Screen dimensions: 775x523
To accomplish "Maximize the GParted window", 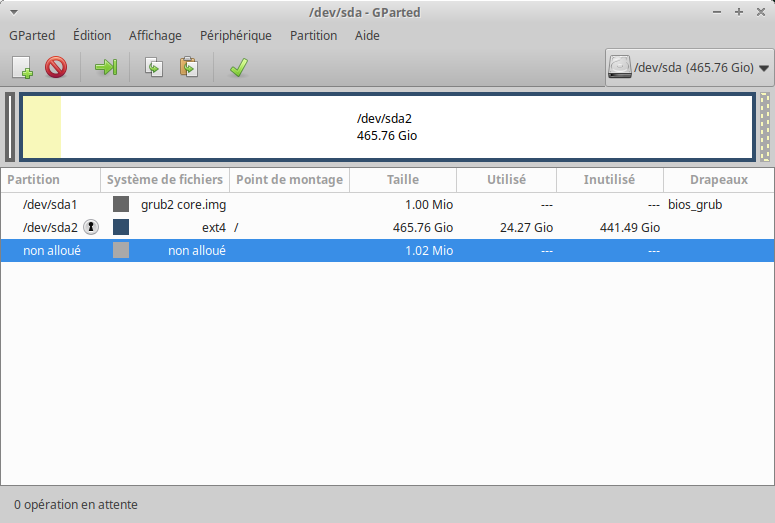I will tap(739, 12).
